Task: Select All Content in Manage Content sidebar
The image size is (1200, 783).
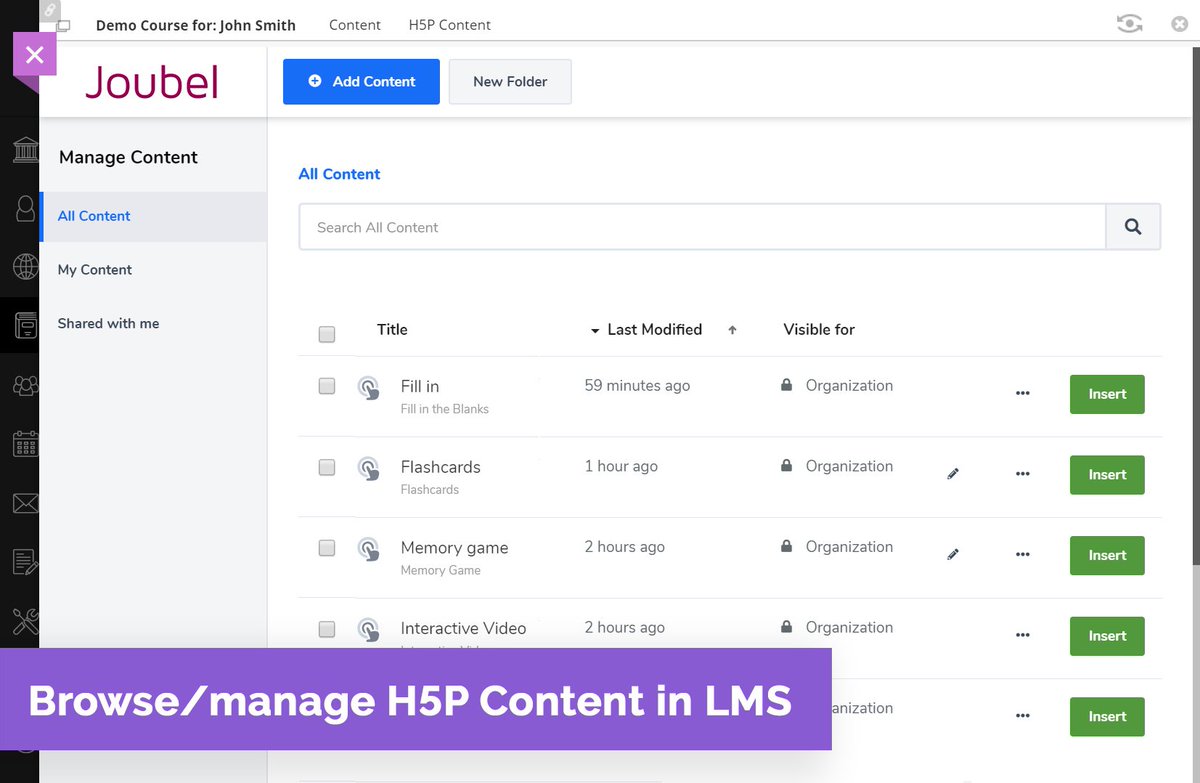Action: click(x=153, y=216)
